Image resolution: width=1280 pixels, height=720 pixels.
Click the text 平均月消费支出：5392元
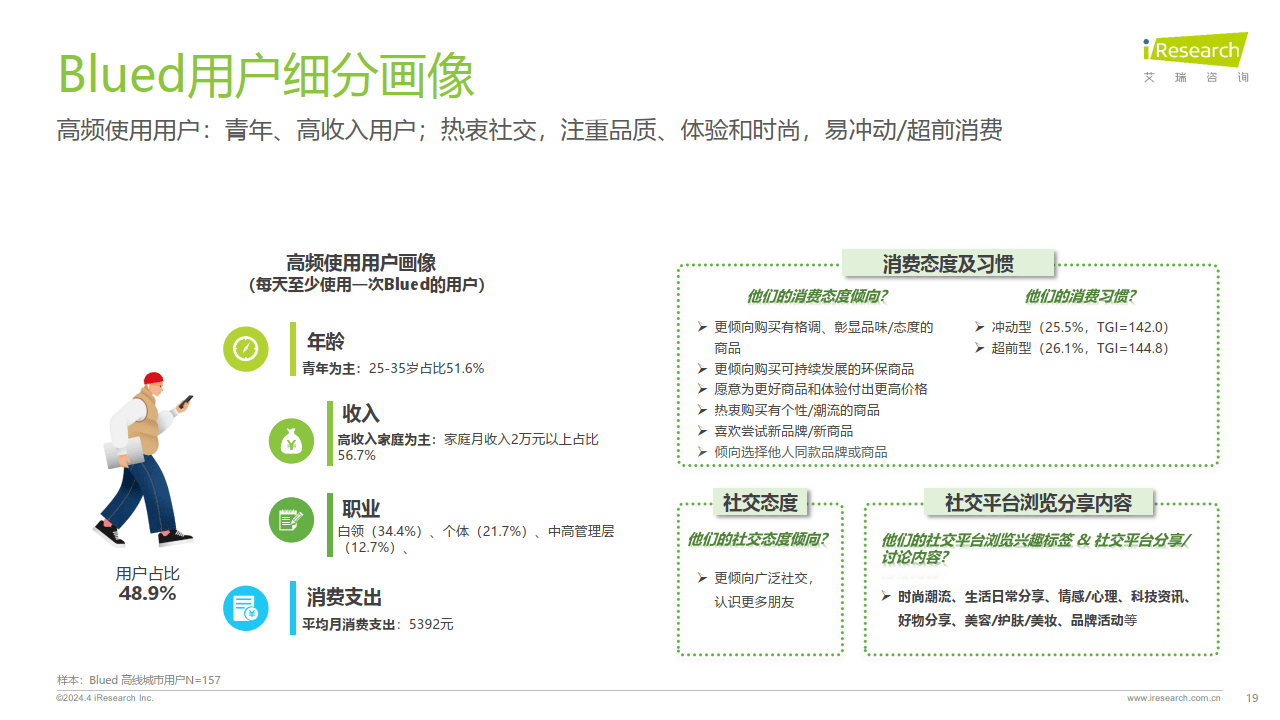[x=378, y=624]
